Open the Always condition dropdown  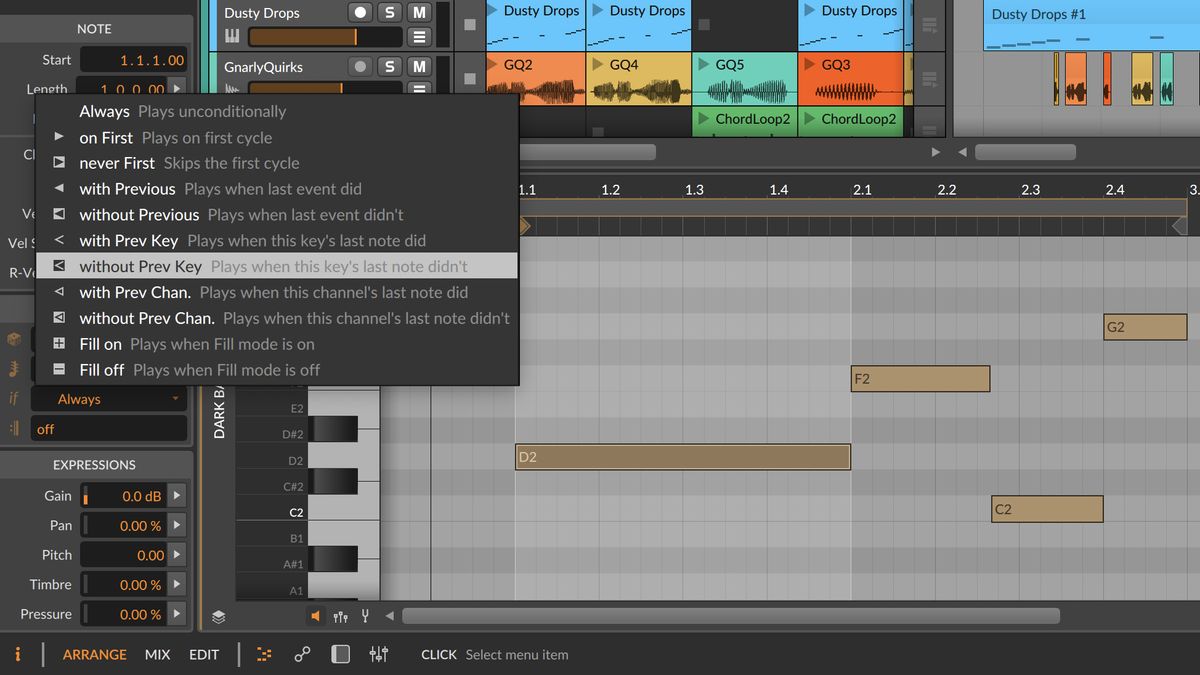(x=108, y=399)
